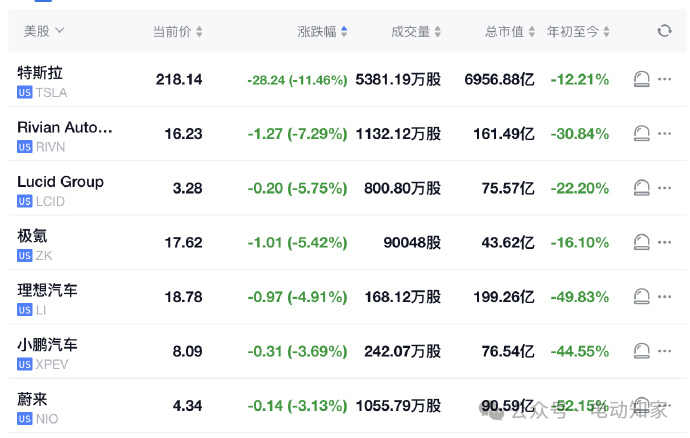Click Tesla change -28.24 (-11.46%)
690x438 pixels.
coord(297,80)
